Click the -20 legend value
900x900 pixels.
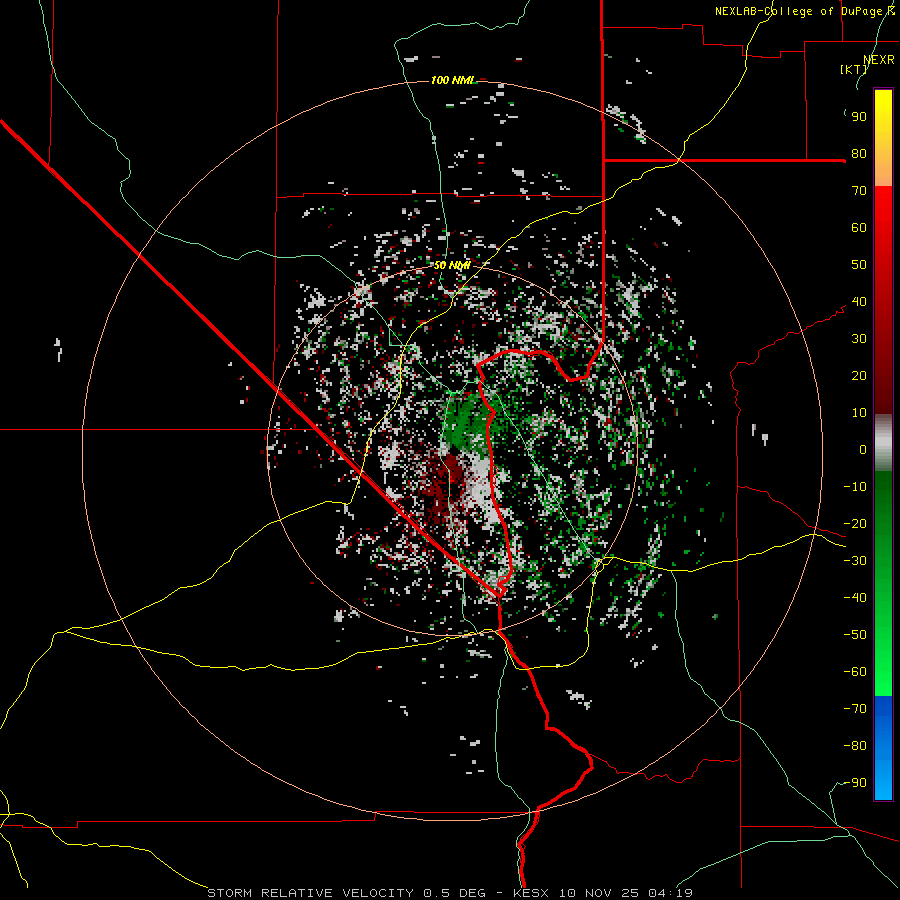pyautogui.click(x=855, y=524)
